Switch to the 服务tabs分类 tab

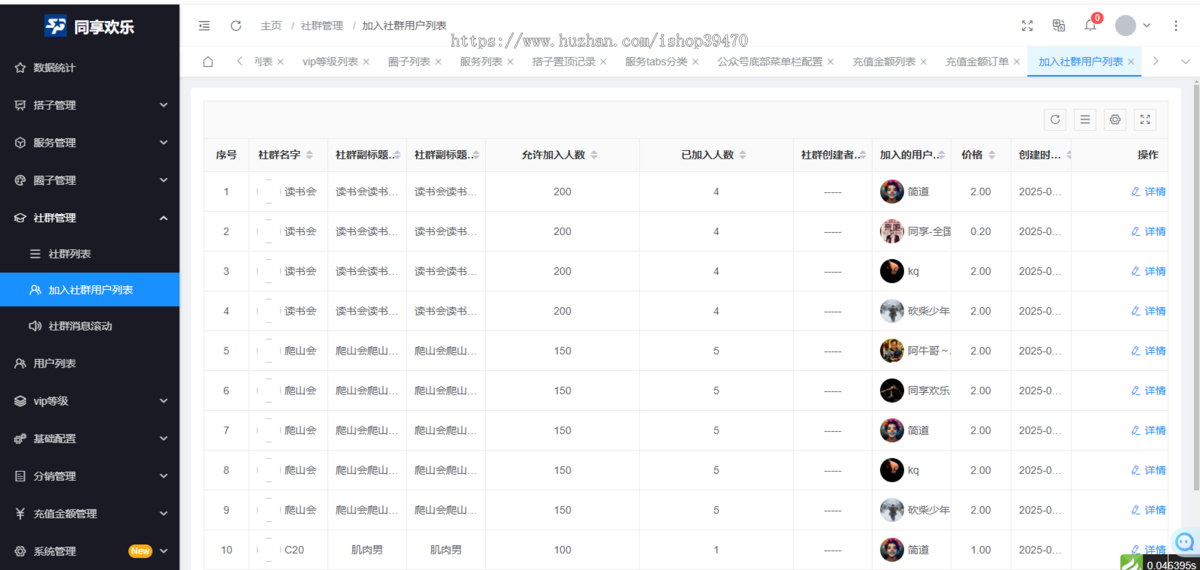(656, 62)
